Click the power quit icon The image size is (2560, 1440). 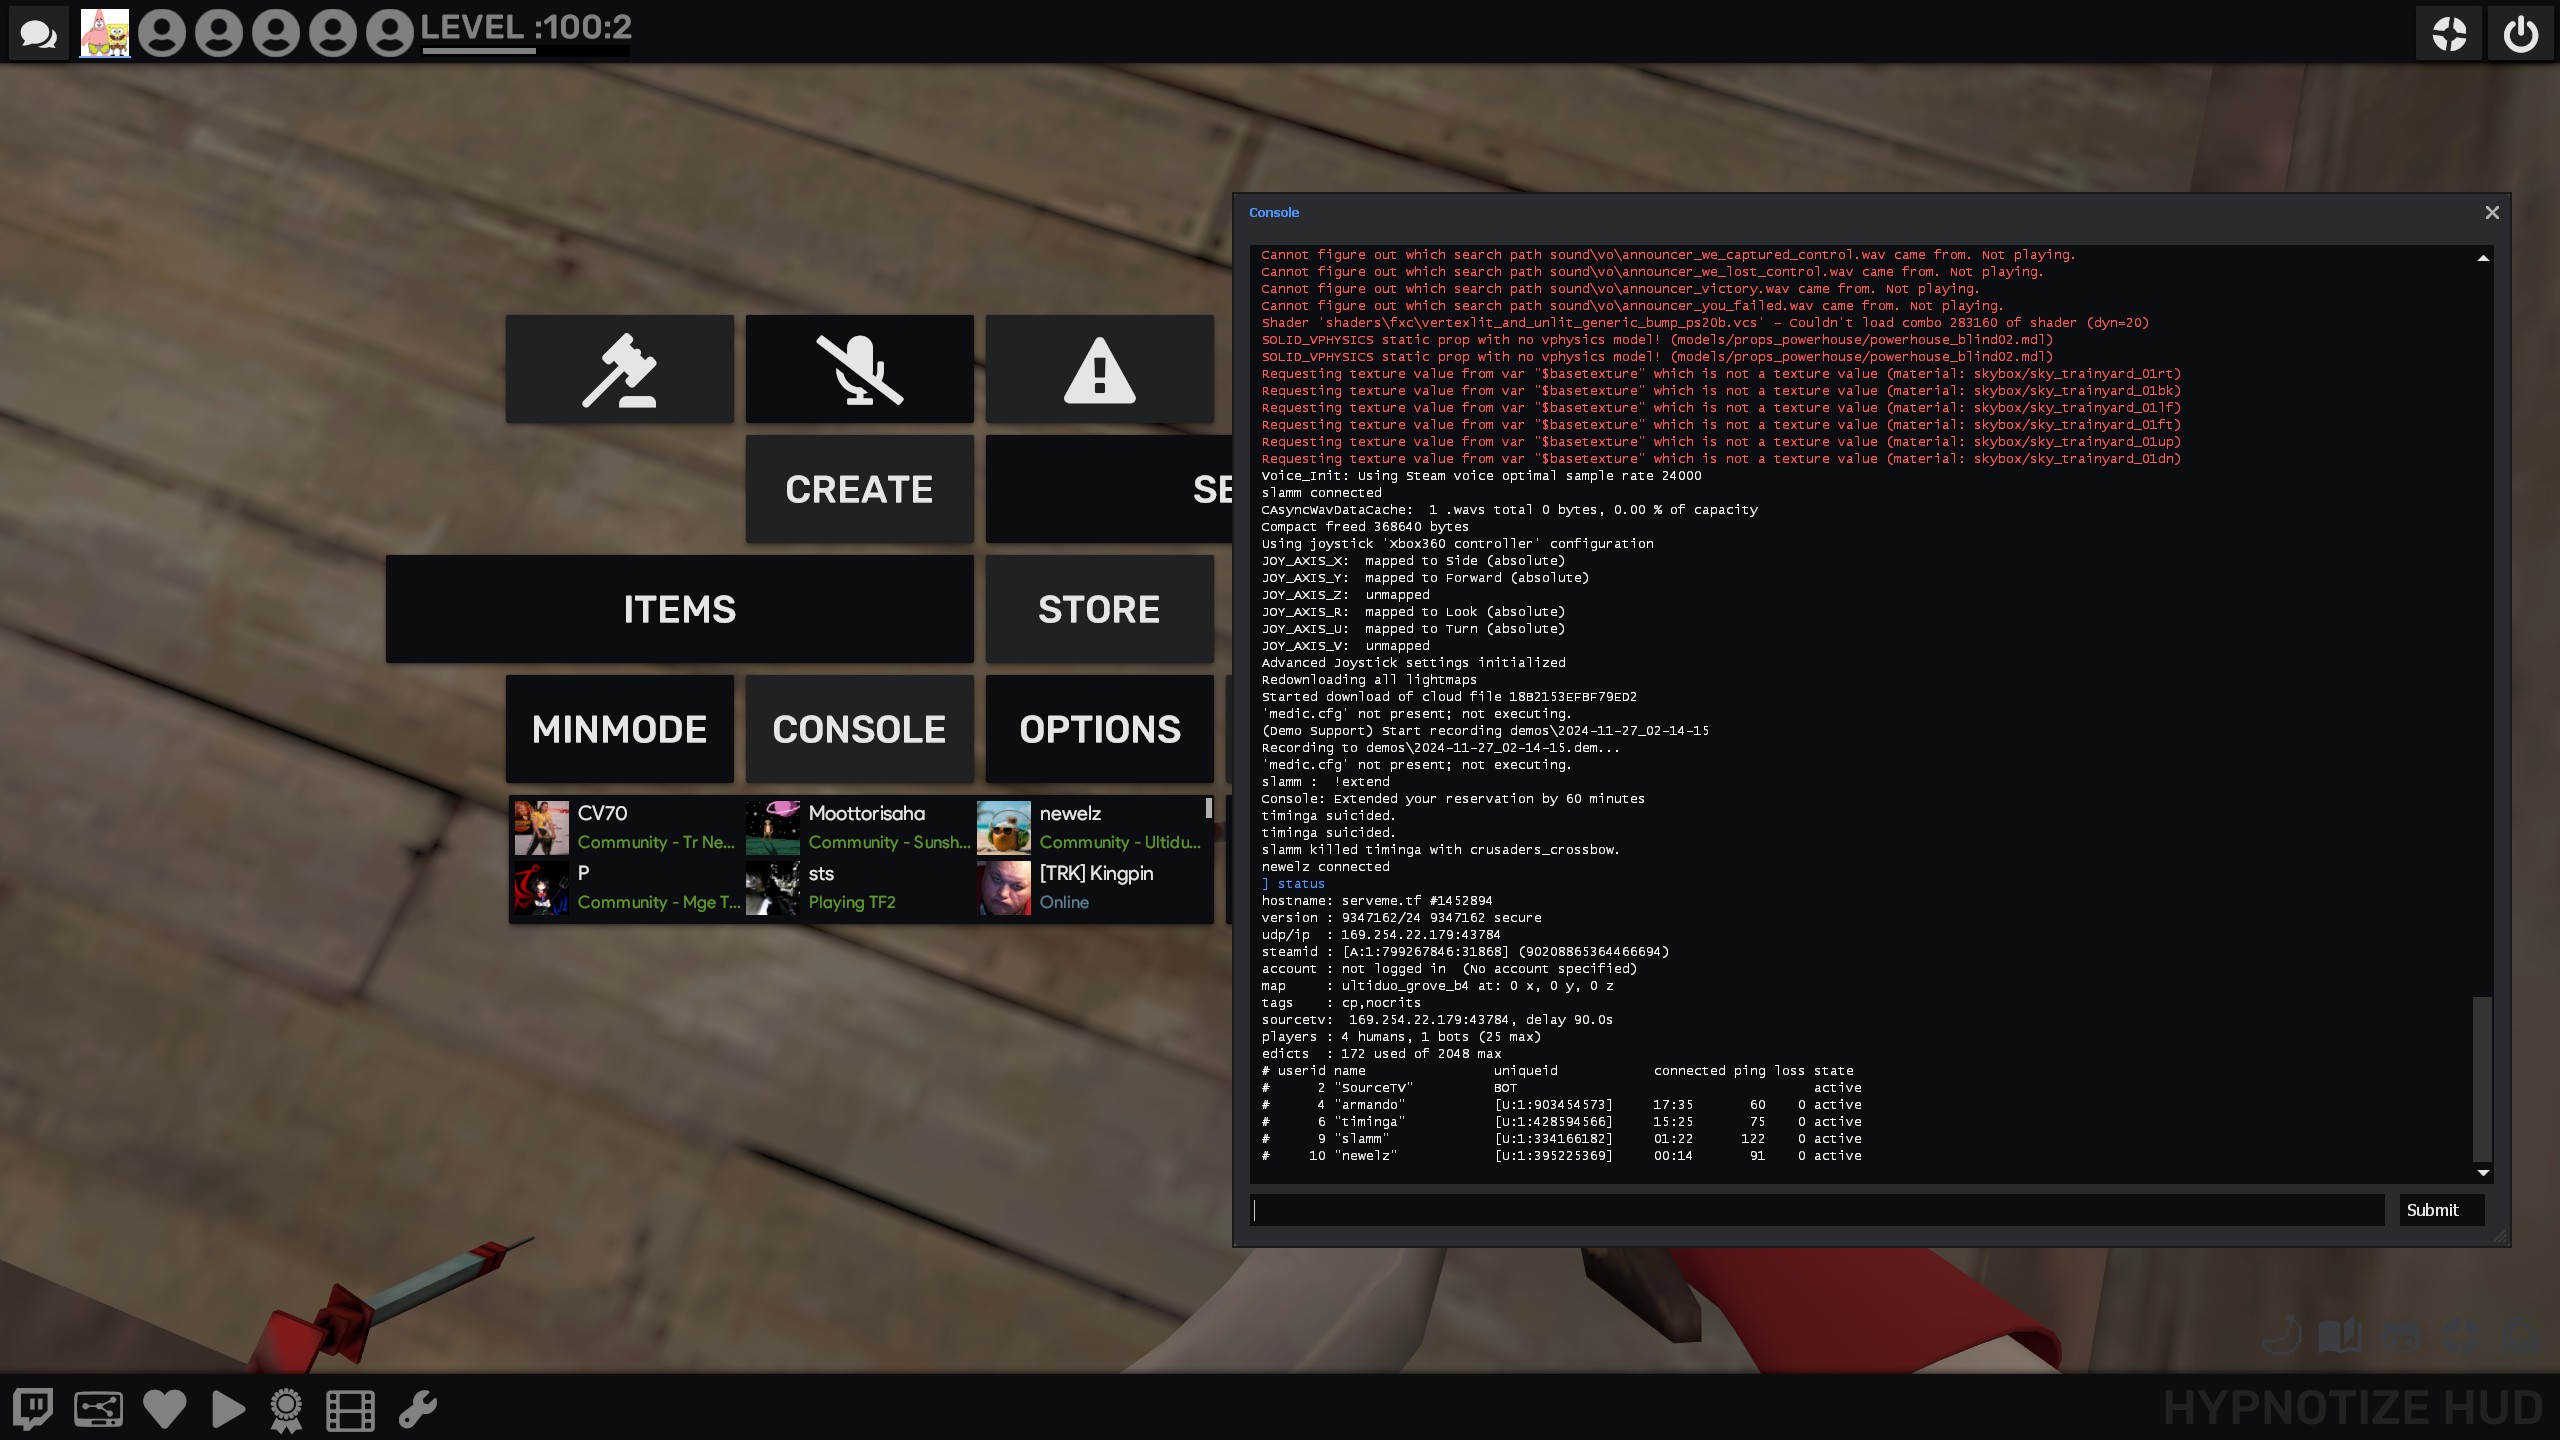(x=2520, y=33)
